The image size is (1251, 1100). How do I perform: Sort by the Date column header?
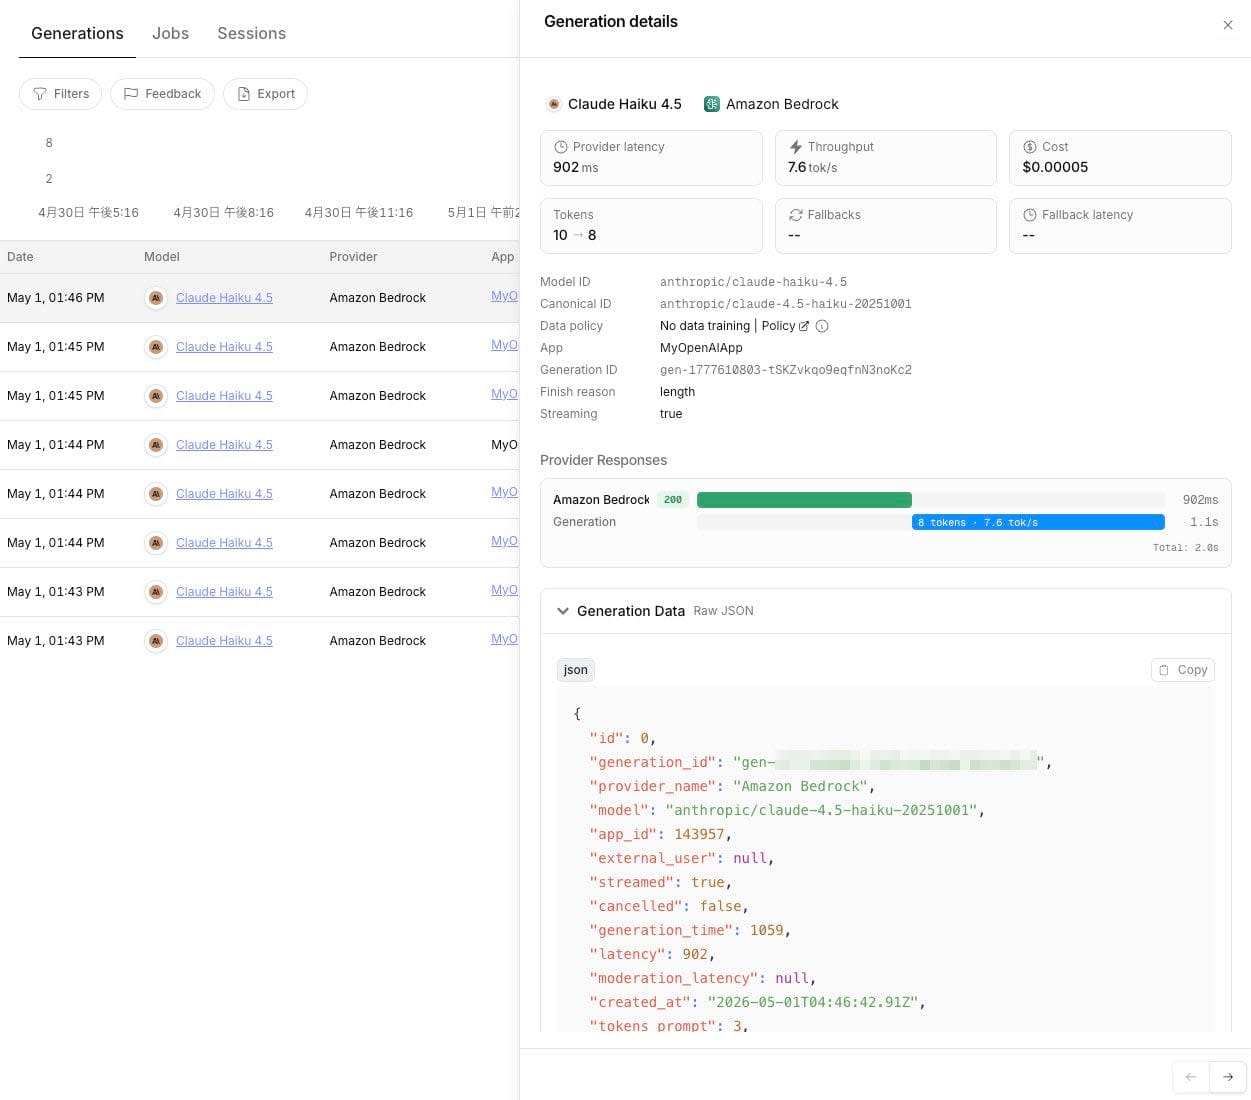(x=20, y=257)
